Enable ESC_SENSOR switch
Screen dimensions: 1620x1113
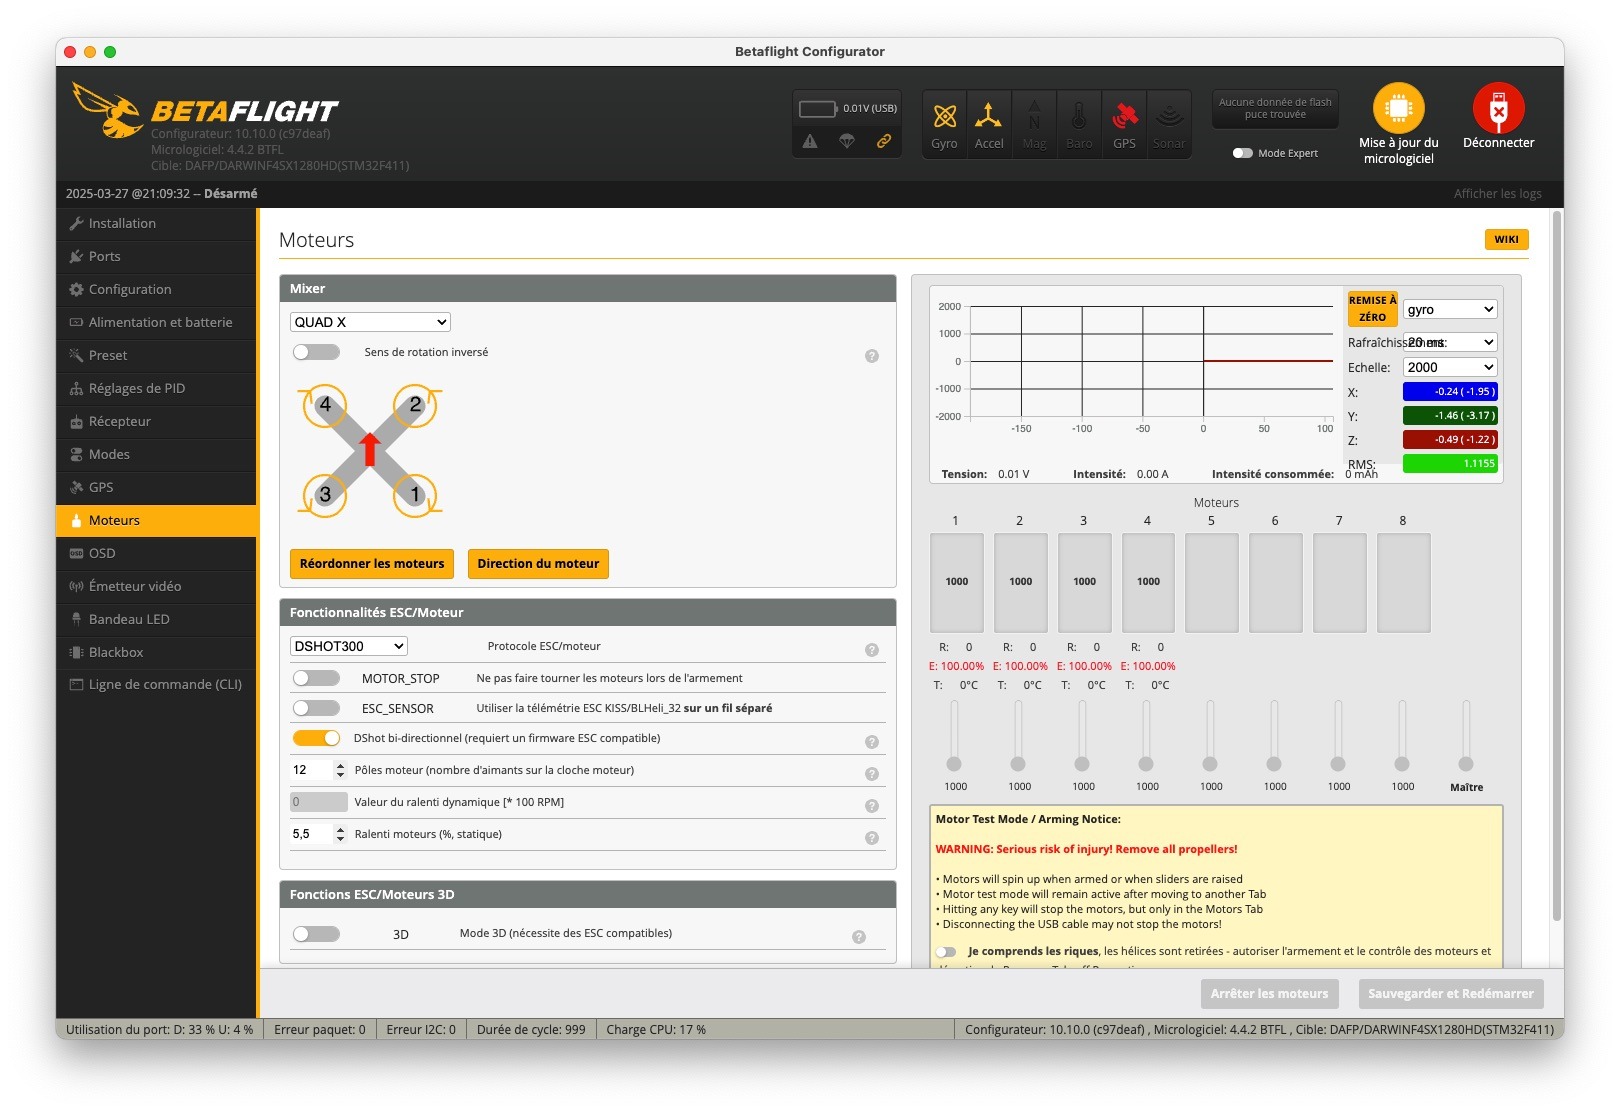tap(316, 708)
